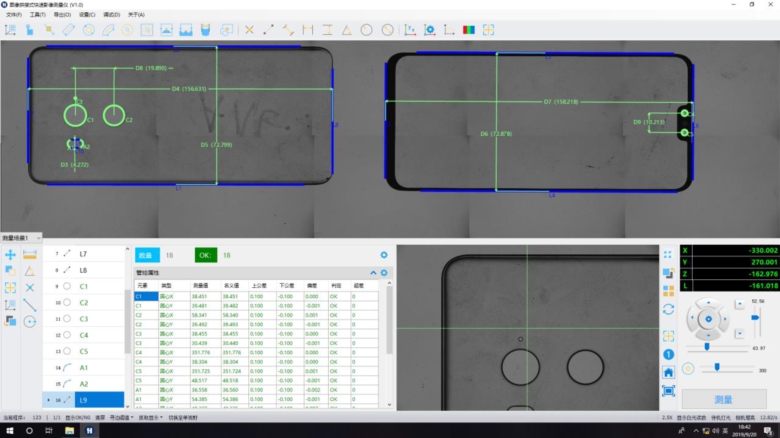Open the File (F) menu
The width and height of the screenshot is (780, 438).
[x=13, y=15]
